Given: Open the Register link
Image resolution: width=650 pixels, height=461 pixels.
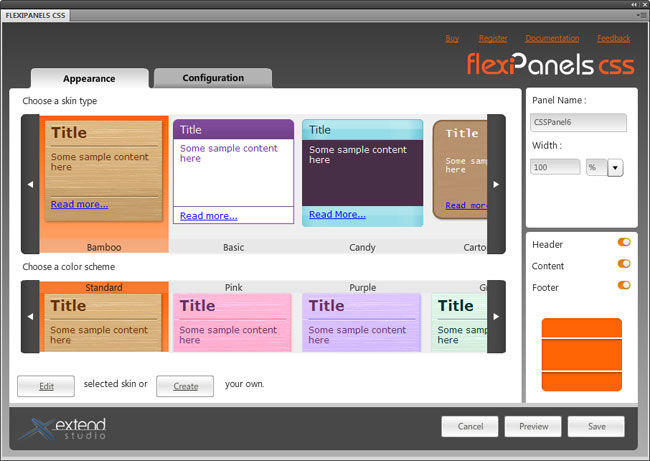Looking at the screenshot, I should coord(493,39).
